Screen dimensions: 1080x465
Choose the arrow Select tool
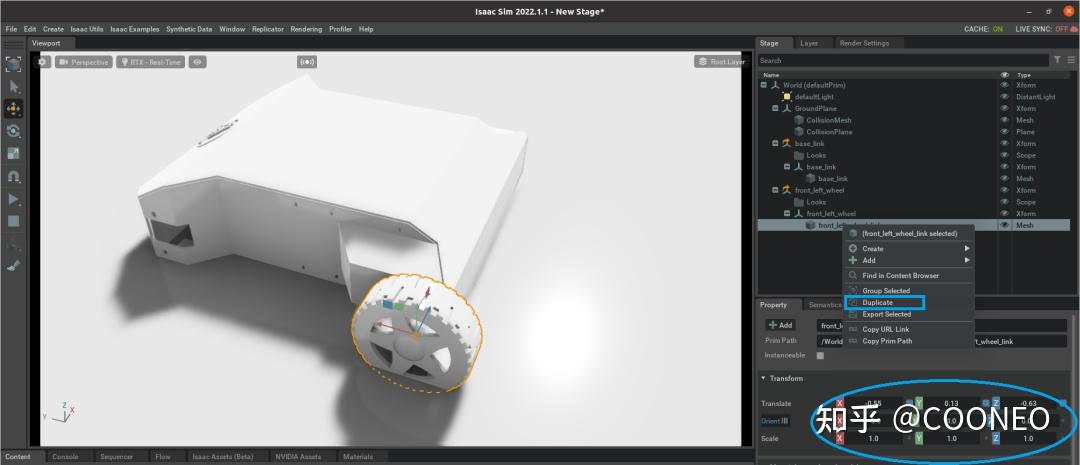pos(14,87)
